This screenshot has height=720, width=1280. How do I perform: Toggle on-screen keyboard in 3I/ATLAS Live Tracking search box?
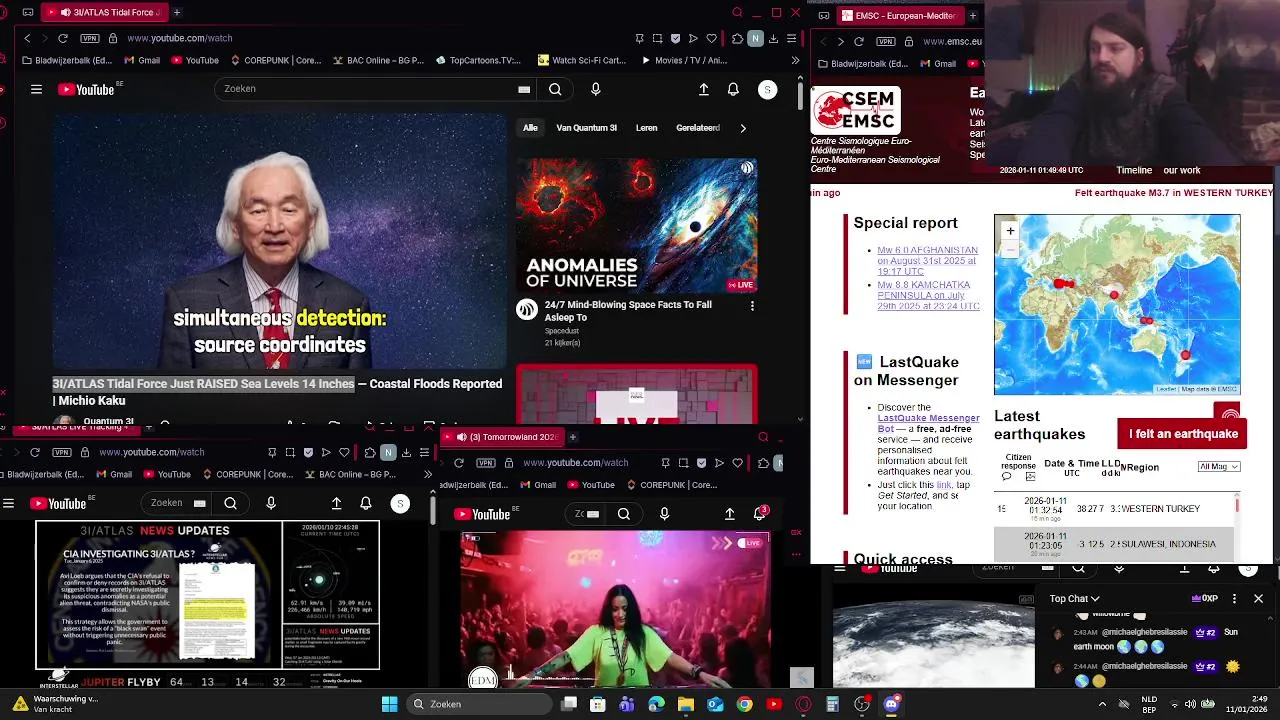[x=199, y=503]
